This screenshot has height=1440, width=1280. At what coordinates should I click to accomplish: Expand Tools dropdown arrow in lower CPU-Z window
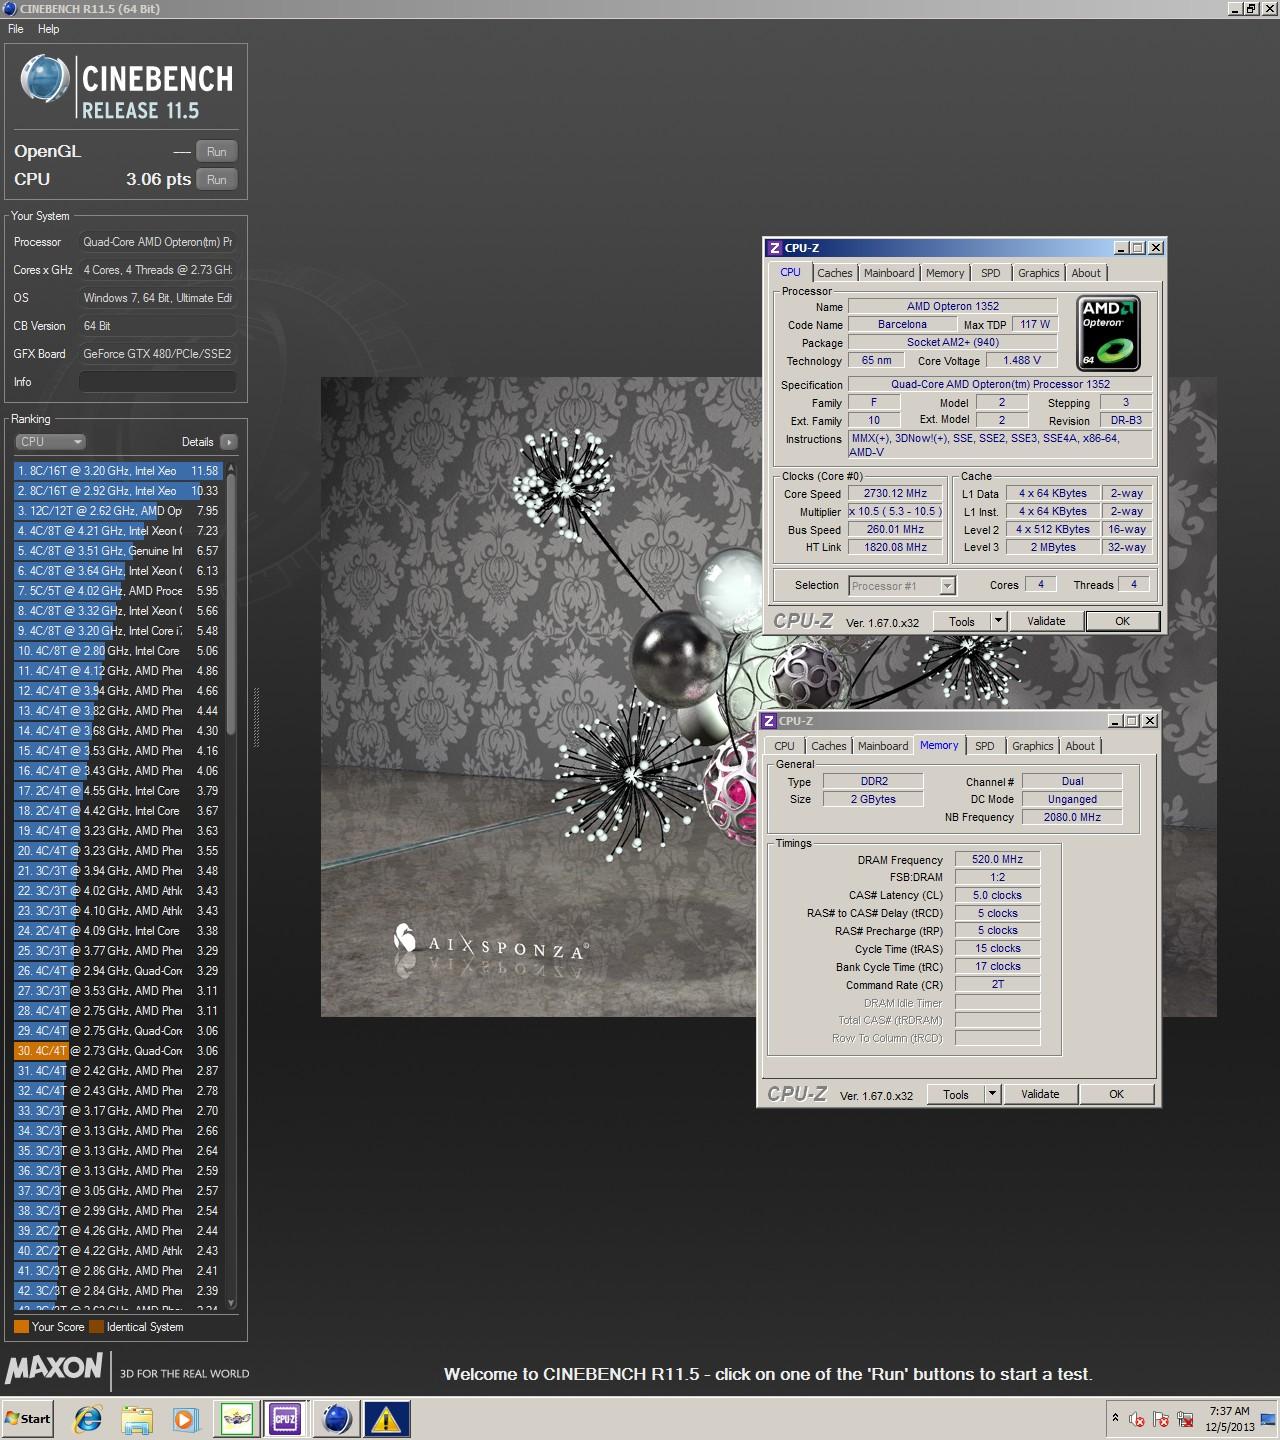point(992,1094)
